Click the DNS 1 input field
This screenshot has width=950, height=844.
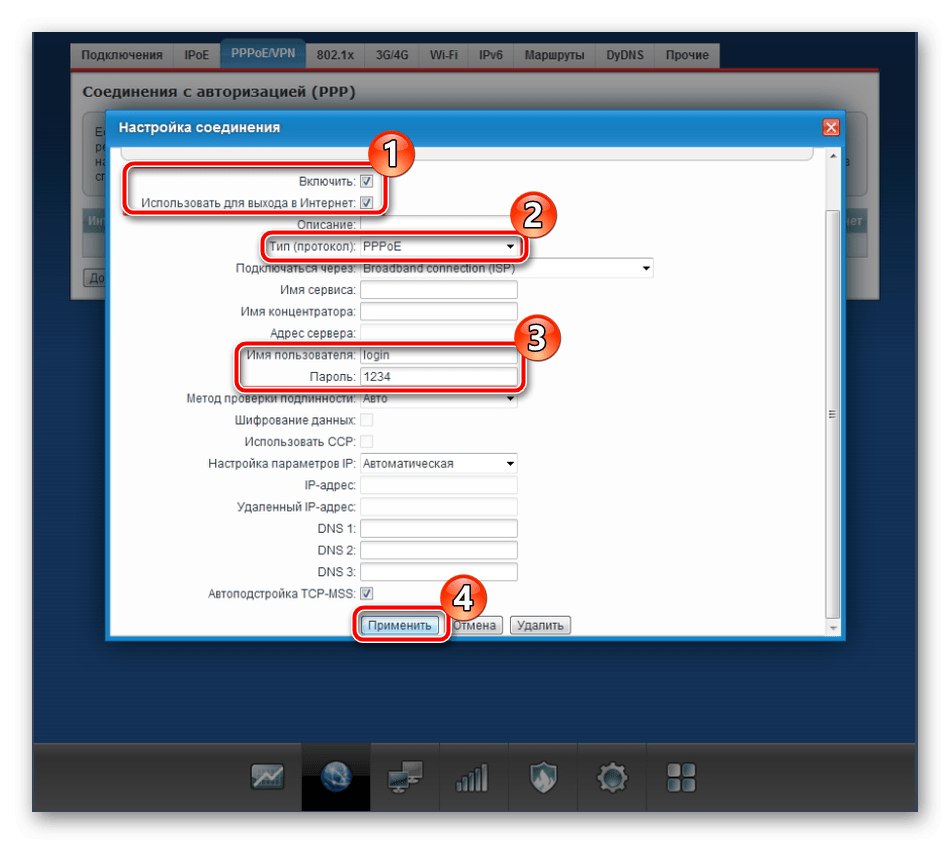pos(439,528)
